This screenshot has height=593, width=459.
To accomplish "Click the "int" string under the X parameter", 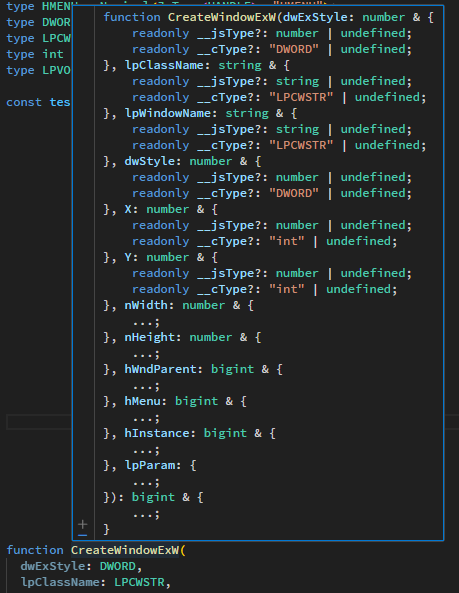I will pos(286,241).
